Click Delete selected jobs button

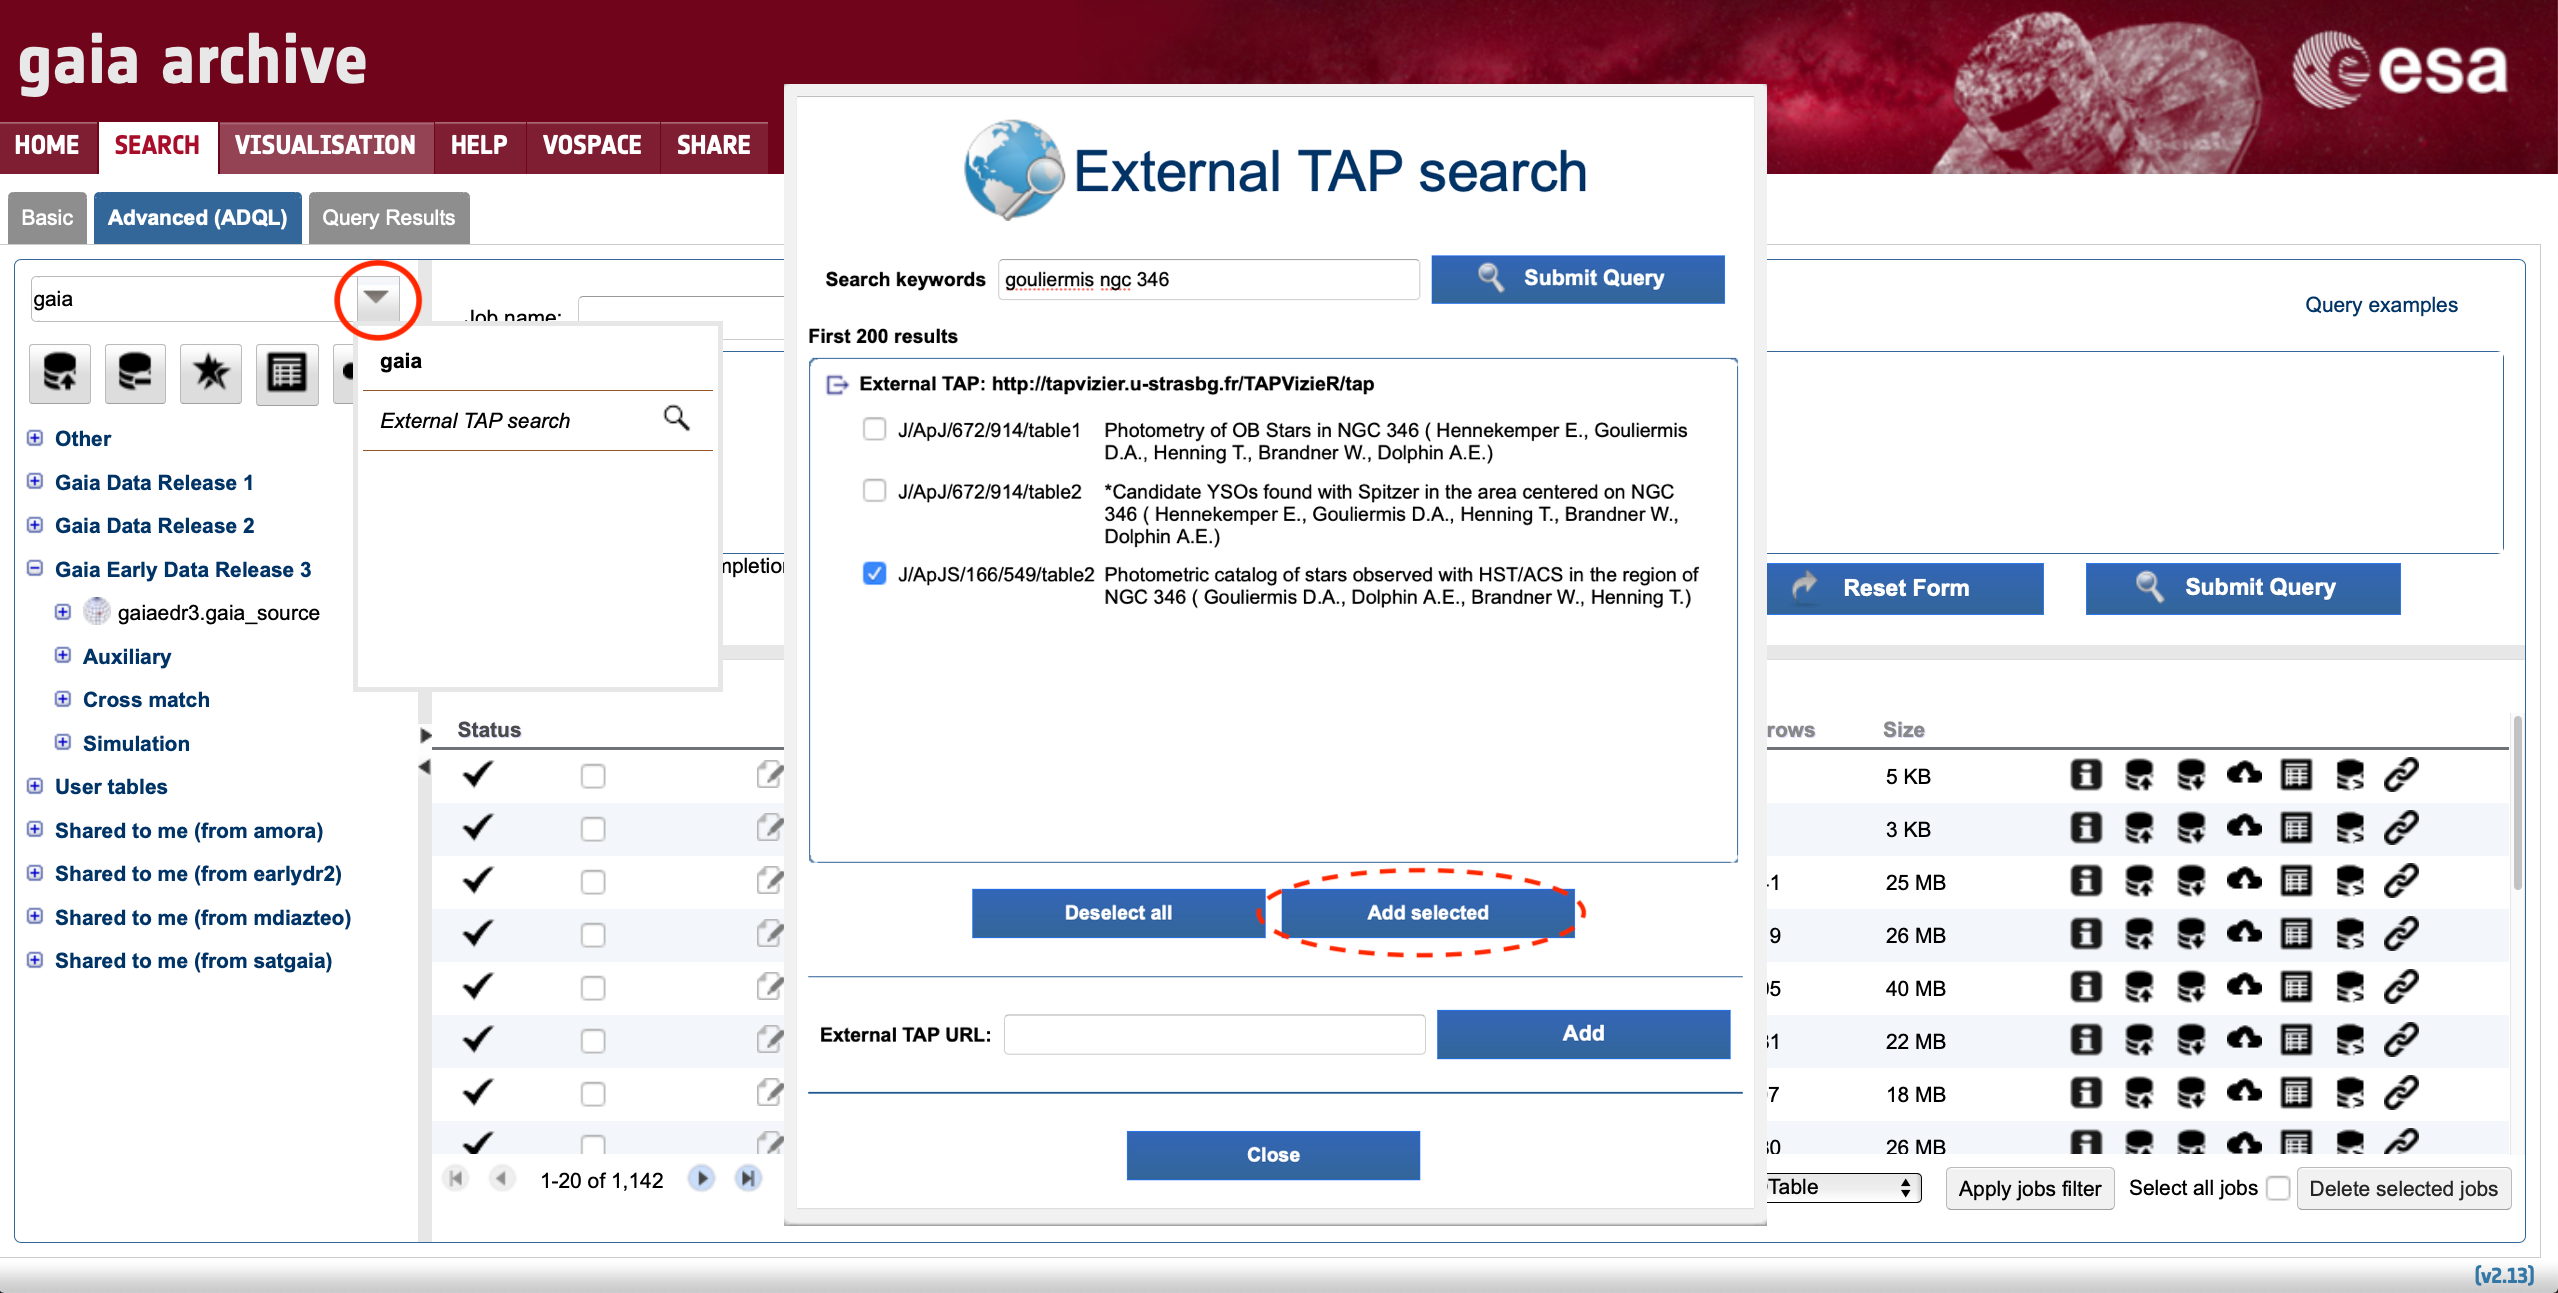(2403, 1188)
